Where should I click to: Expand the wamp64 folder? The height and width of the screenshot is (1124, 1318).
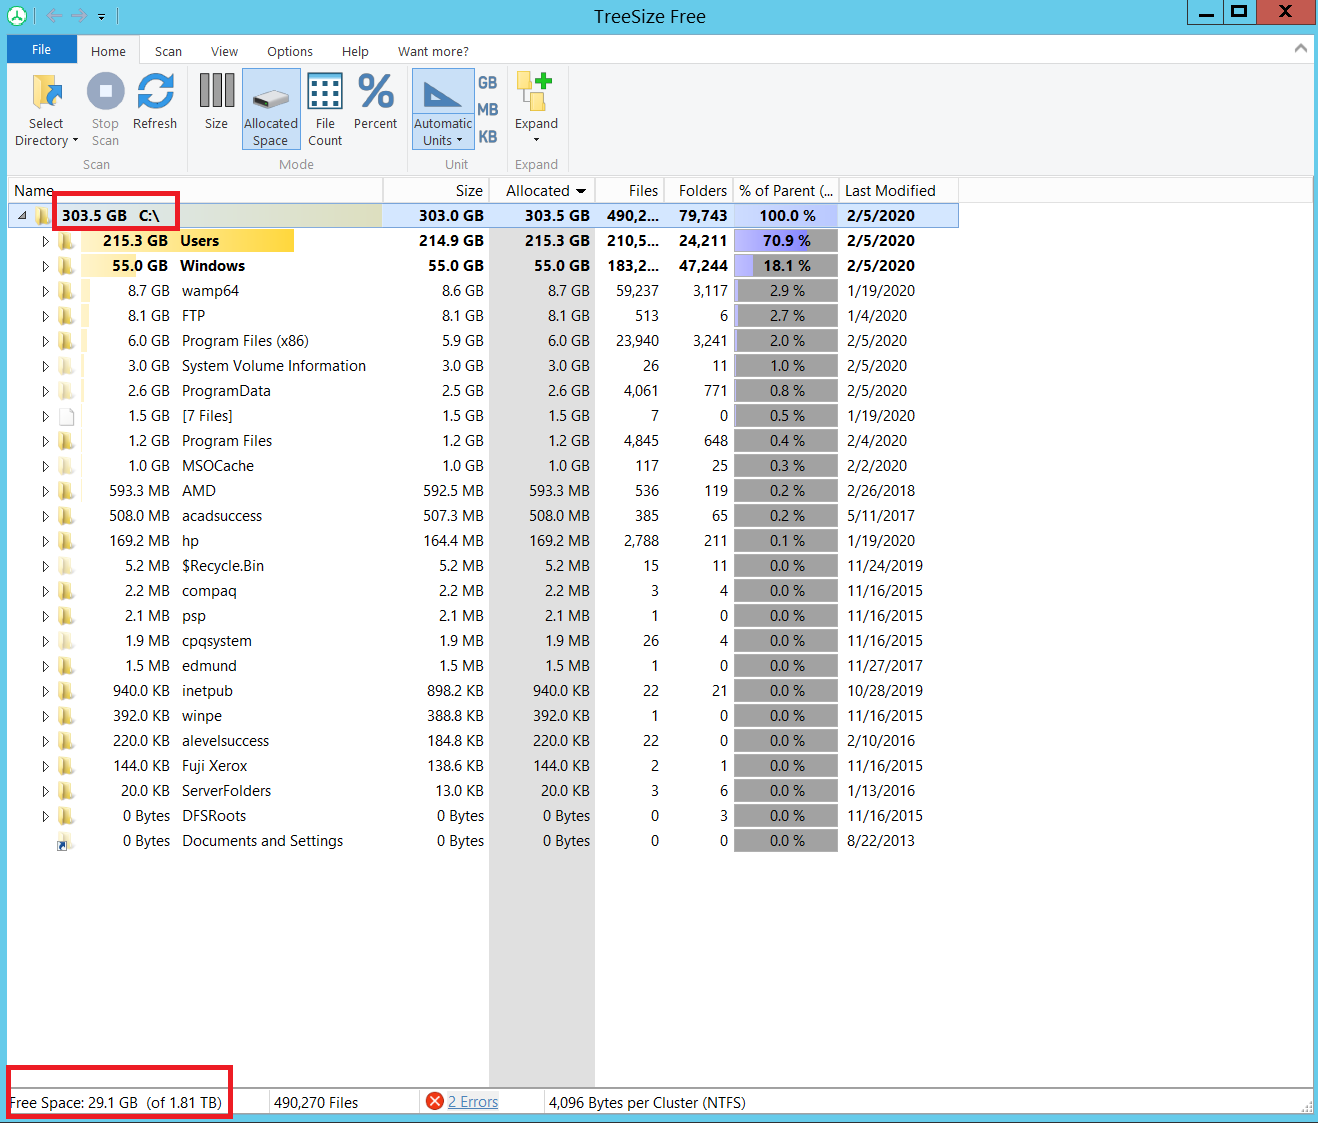pyautogui.click(x=45, y=291)
